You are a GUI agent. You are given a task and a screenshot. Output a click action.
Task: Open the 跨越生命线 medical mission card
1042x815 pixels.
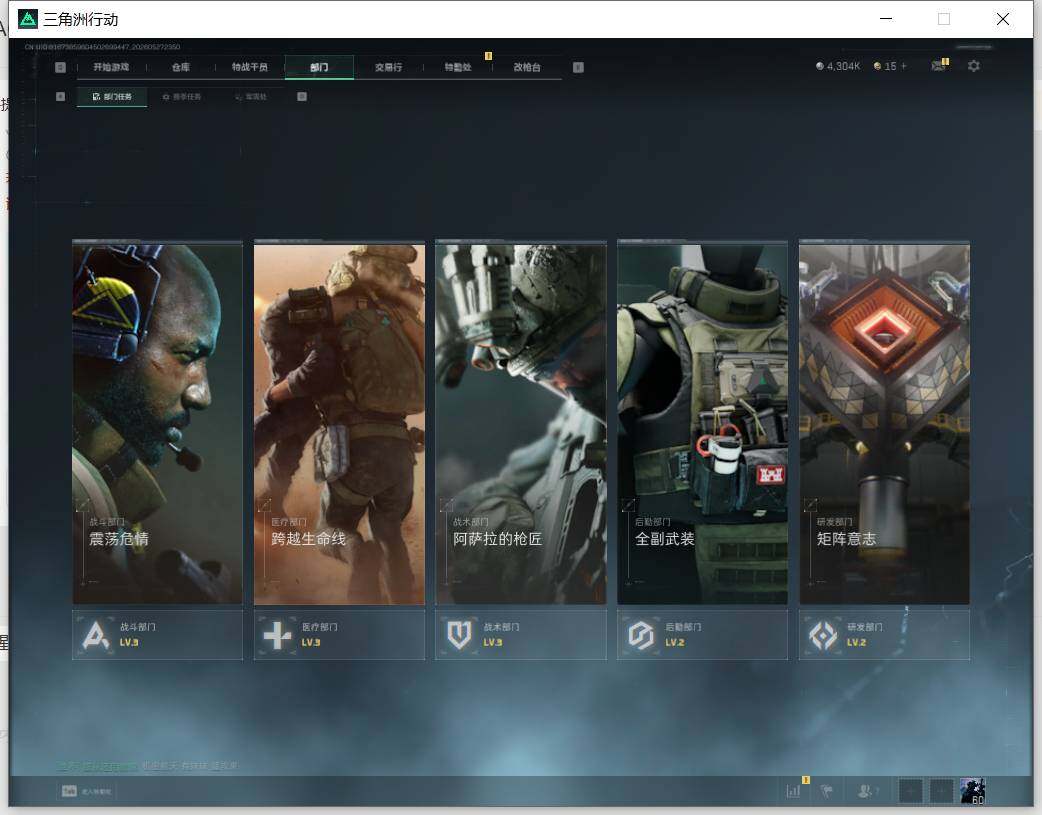[339, 423]
